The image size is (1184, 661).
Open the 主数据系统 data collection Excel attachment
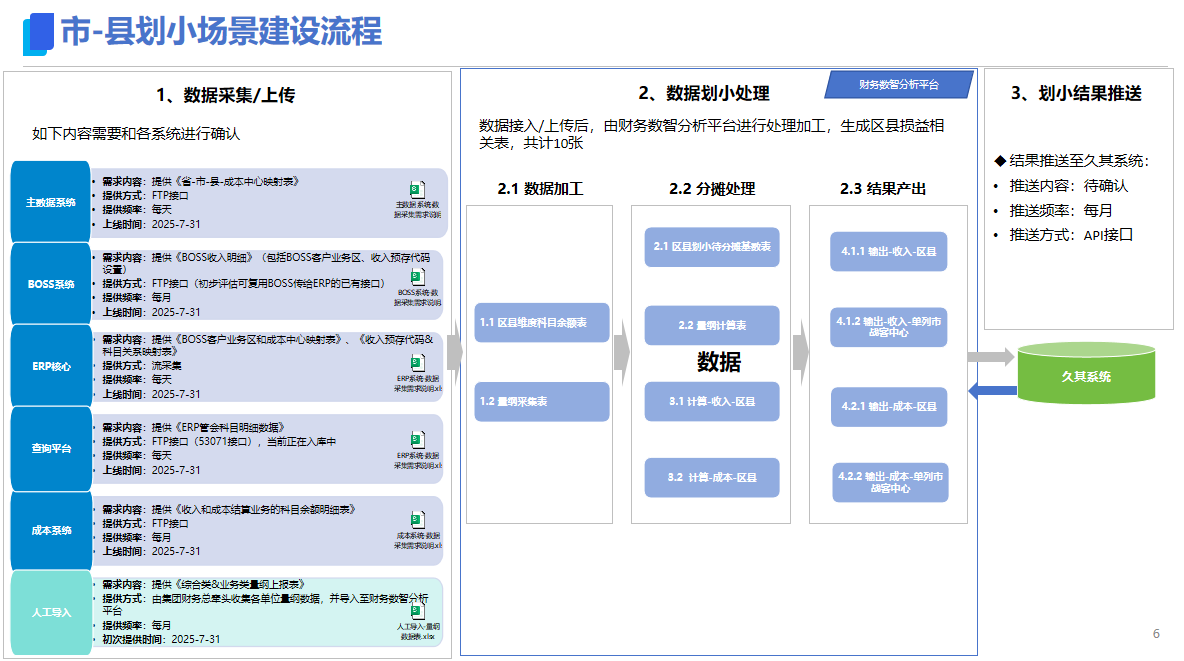(418, 199)
